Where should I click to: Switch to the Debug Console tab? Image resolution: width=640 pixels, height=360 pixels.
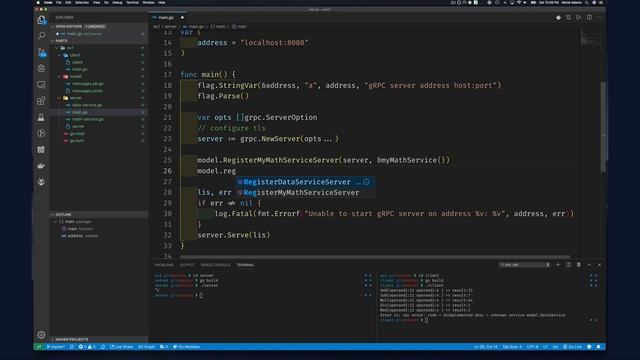pyautogui.click(x=215, y=265)
